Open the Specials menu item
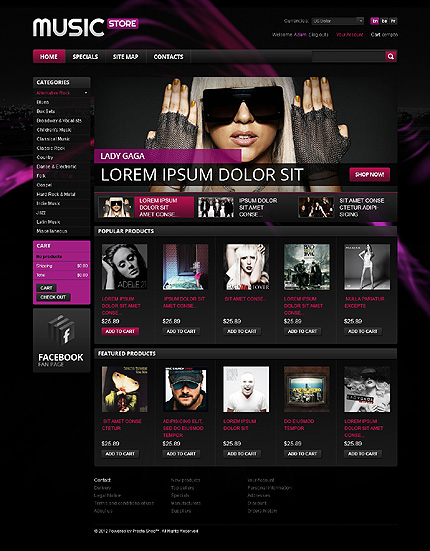This screenshot has height=551, width=430. coord(85,57)
